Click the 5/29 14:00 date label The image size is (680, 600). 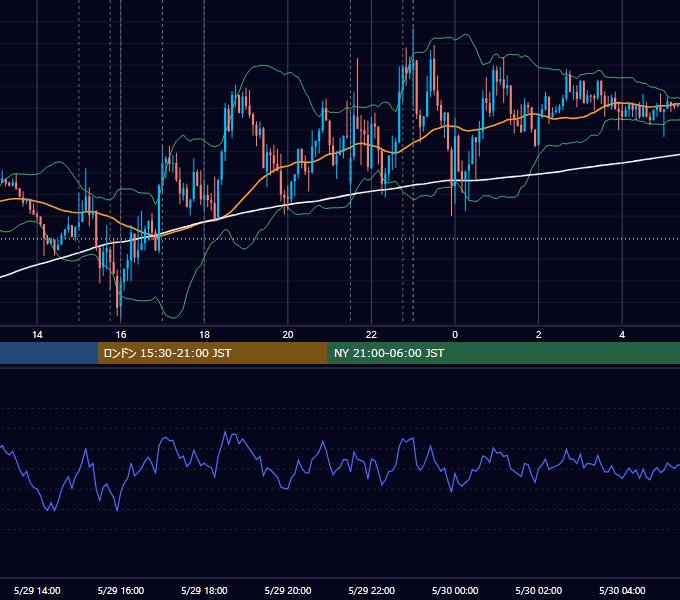tap(37, 590)
